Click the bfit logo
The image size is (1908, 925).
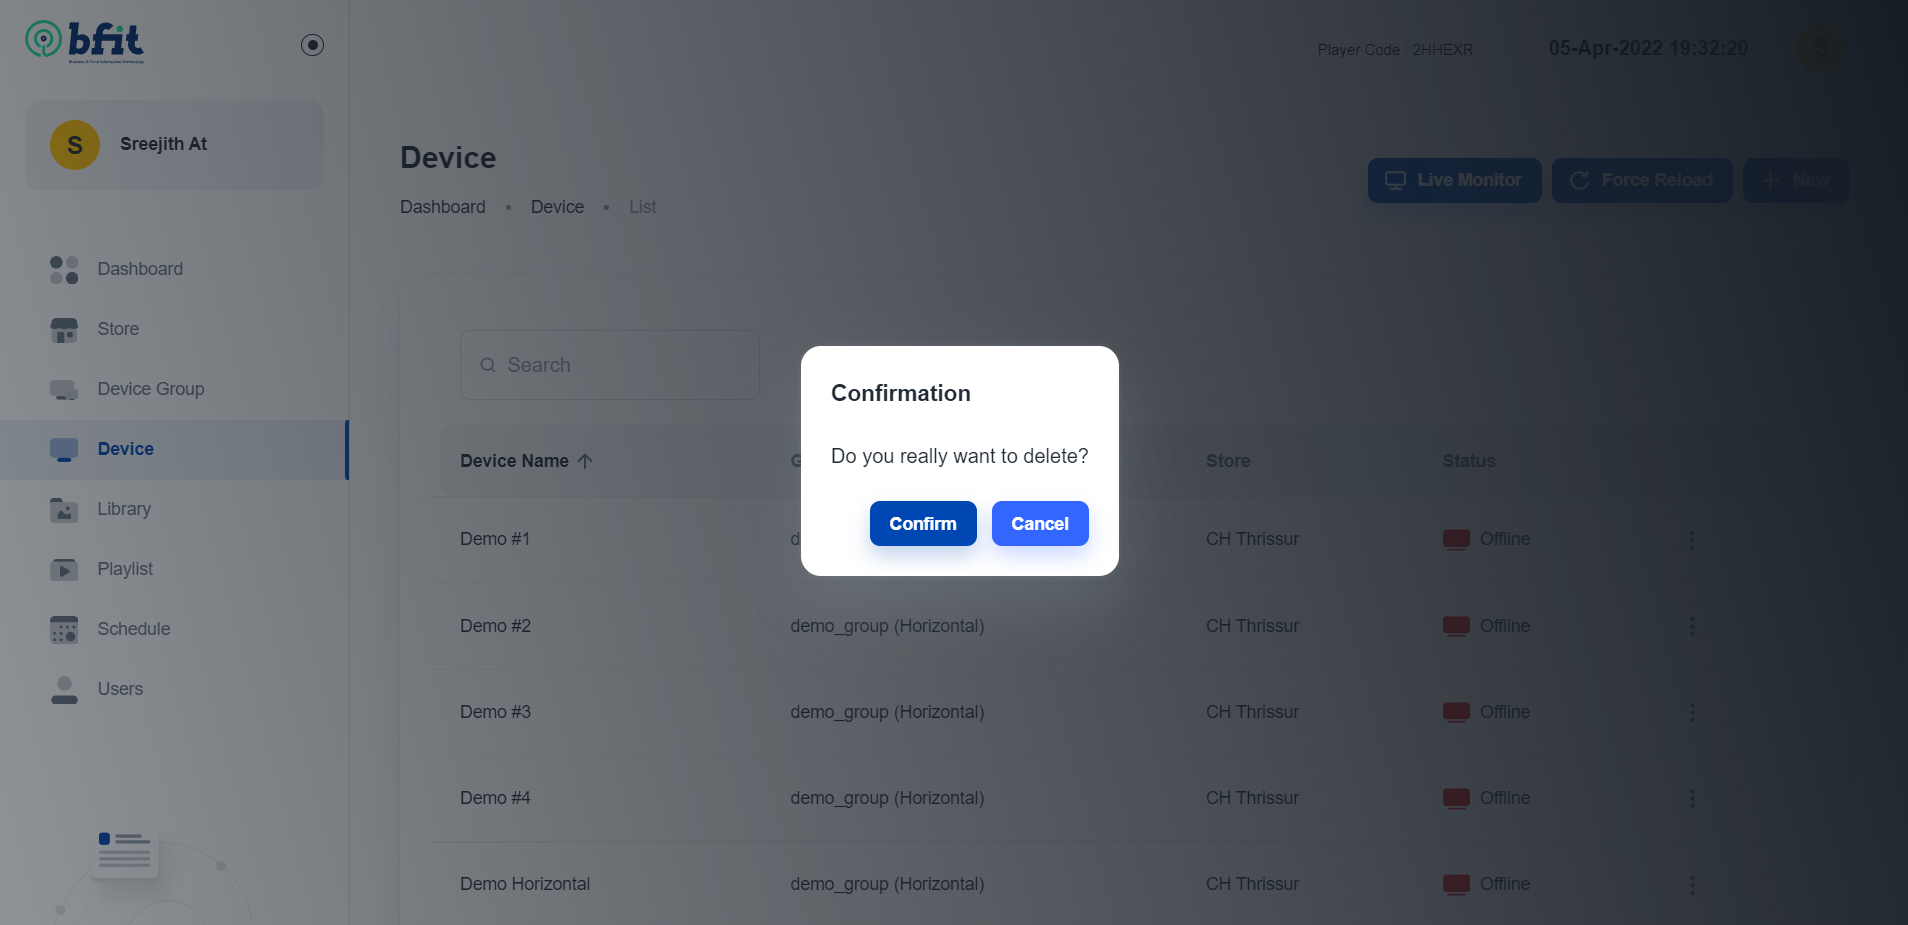(85, 42)
